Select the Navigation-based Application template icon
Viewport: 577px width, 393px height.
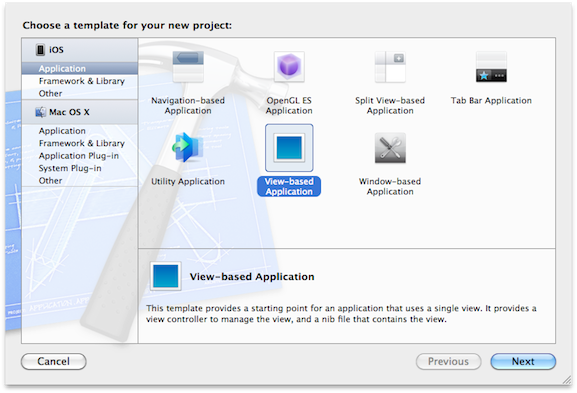click(x=188, y=67)
